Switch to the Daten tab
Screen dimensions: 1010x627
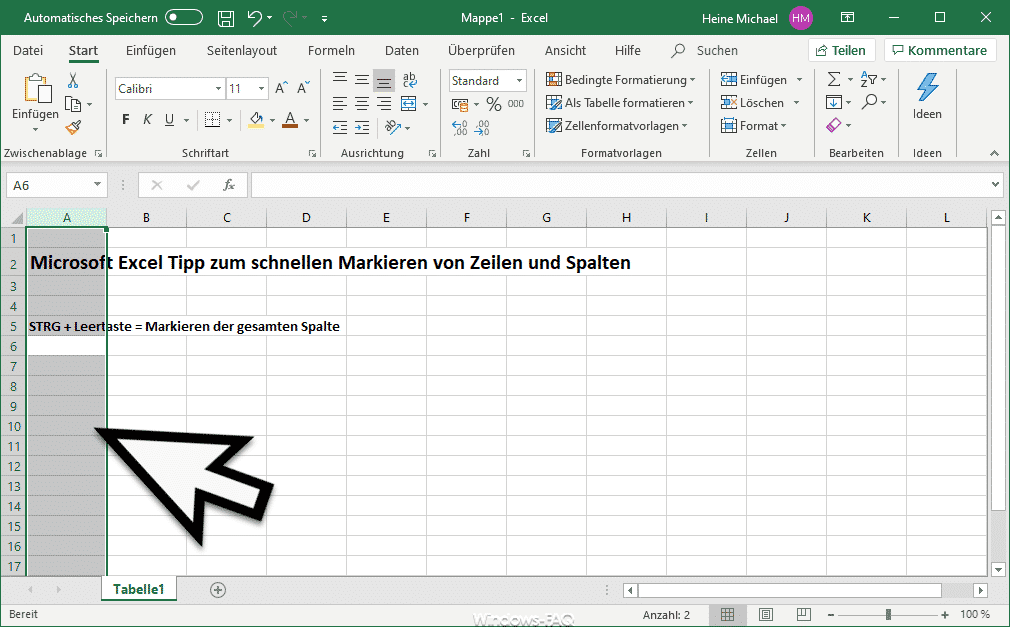402,50
